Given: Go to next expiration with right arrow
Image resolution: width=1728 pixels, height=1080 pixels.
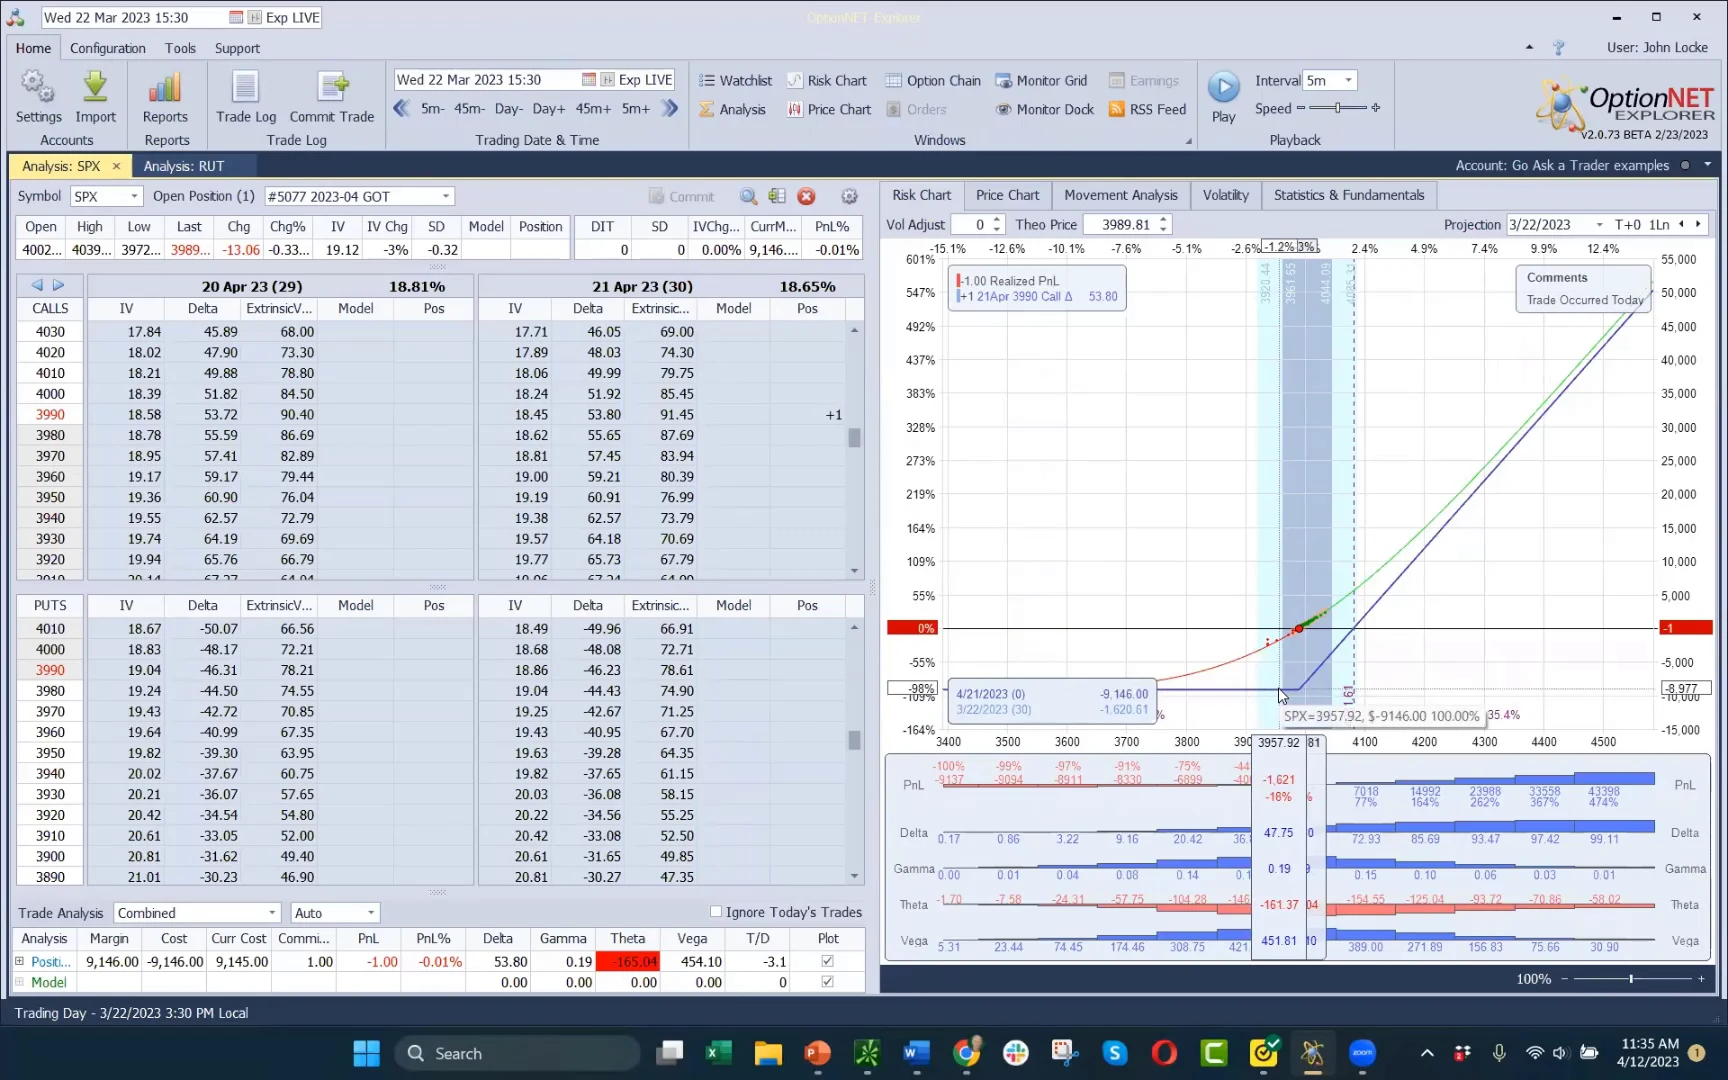Looking at the screenshot, I should coord(58,285).
